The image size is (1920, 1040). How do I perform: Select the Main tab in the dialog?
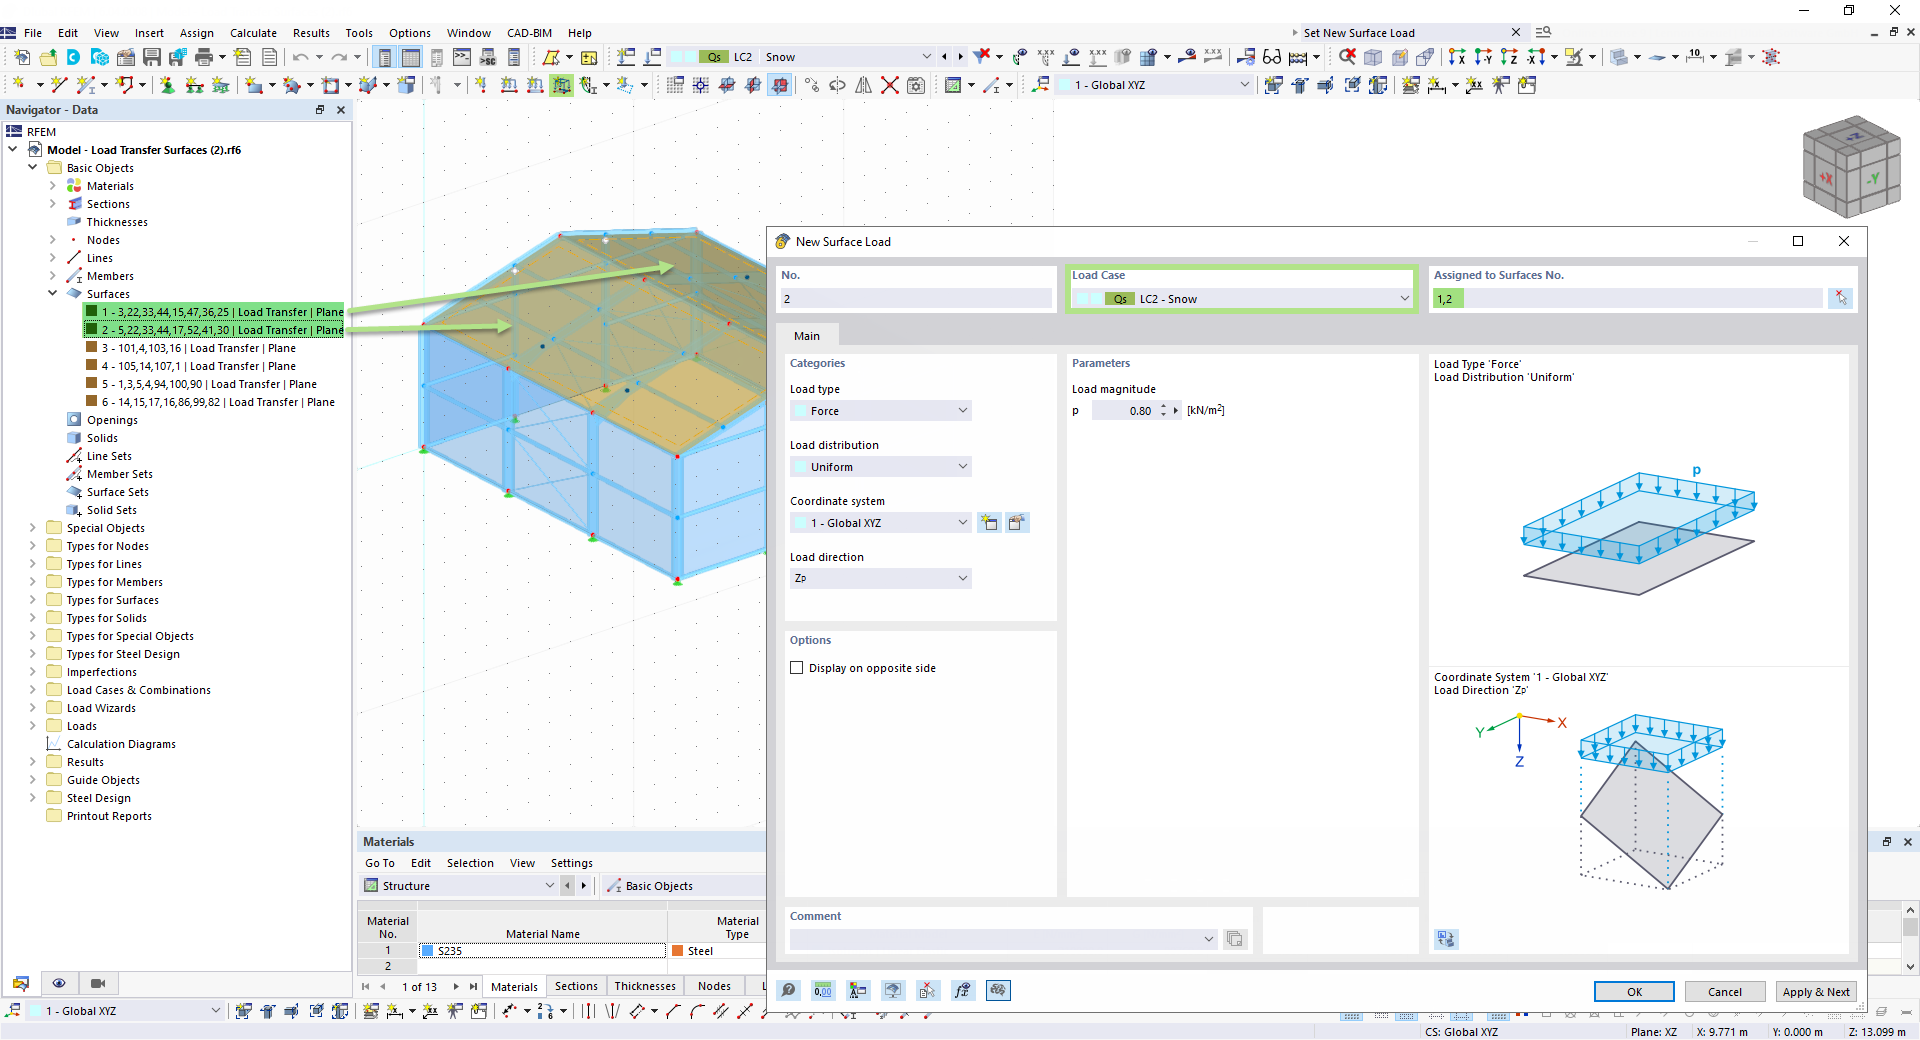(807, 336)
